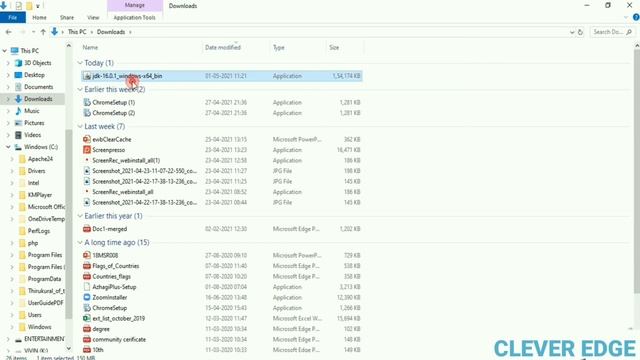This screenshot has height=360, width=640.
Task: Expand the ribbon with the chevron
Action: [626, 18]
